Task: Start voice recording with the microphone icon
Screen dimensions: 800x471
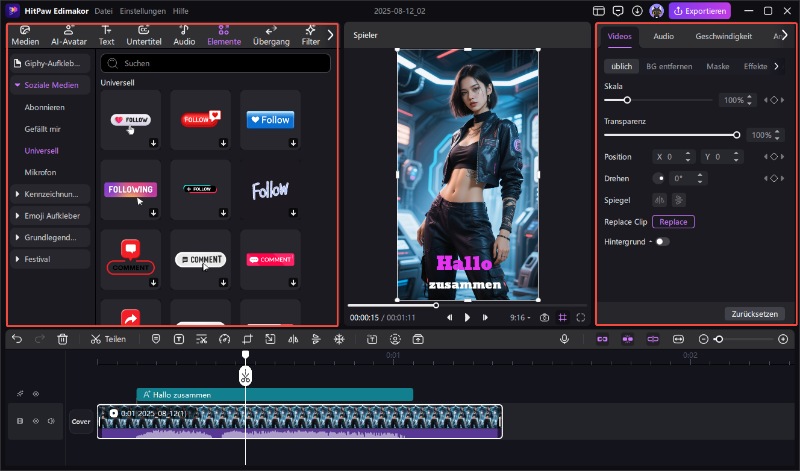Action: point(564,339)
